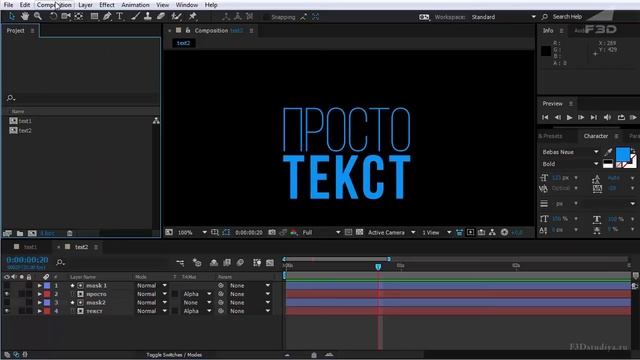The height and width of the screenshot is (360, 640).
Task: Click the region of interest icon in viewer
Action: coord(348,232)
